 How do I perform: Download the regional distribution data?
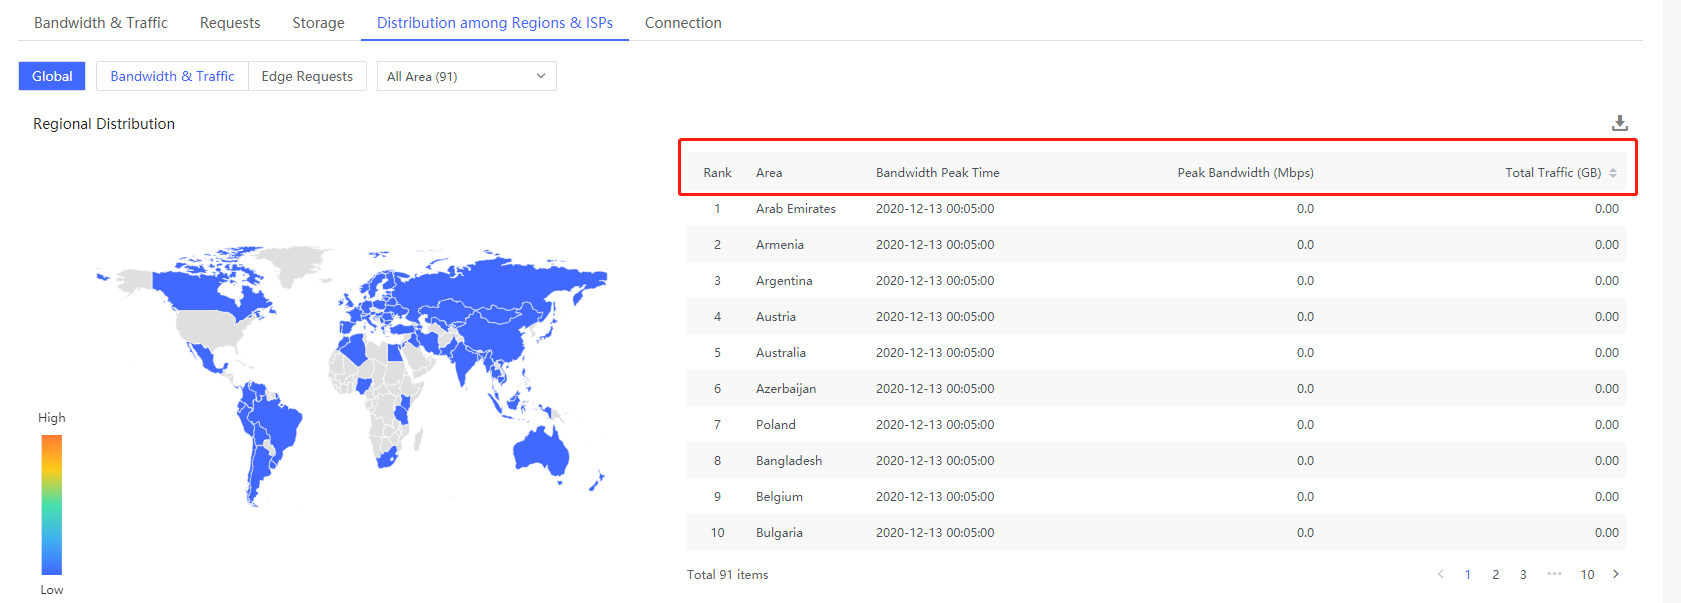[x=1620, y=123]
